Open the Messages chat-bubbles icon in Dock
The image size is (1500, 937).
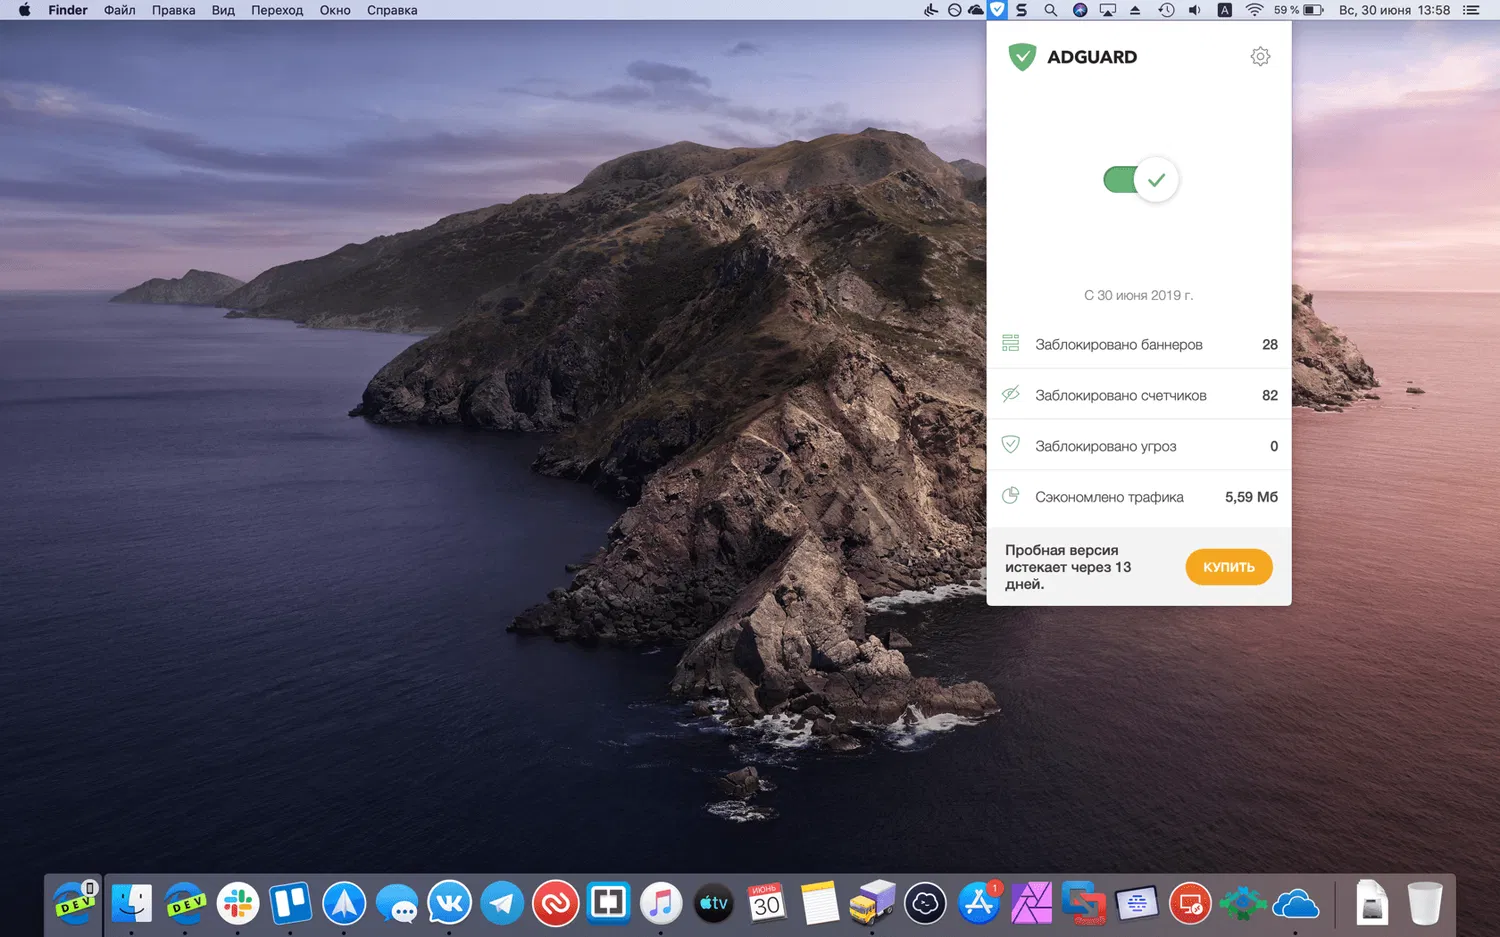[397, 904]
